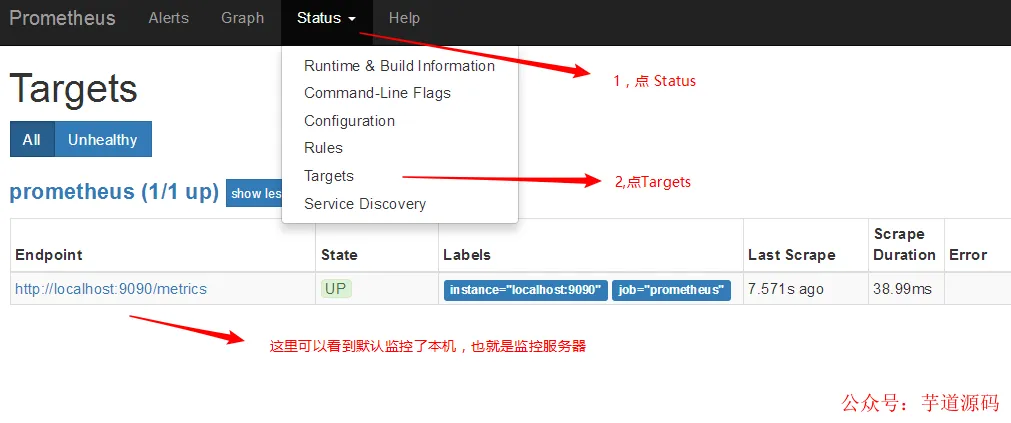Show All targets filter
Viewport: 1011px width, 423px height.
(x=32, y=139)
